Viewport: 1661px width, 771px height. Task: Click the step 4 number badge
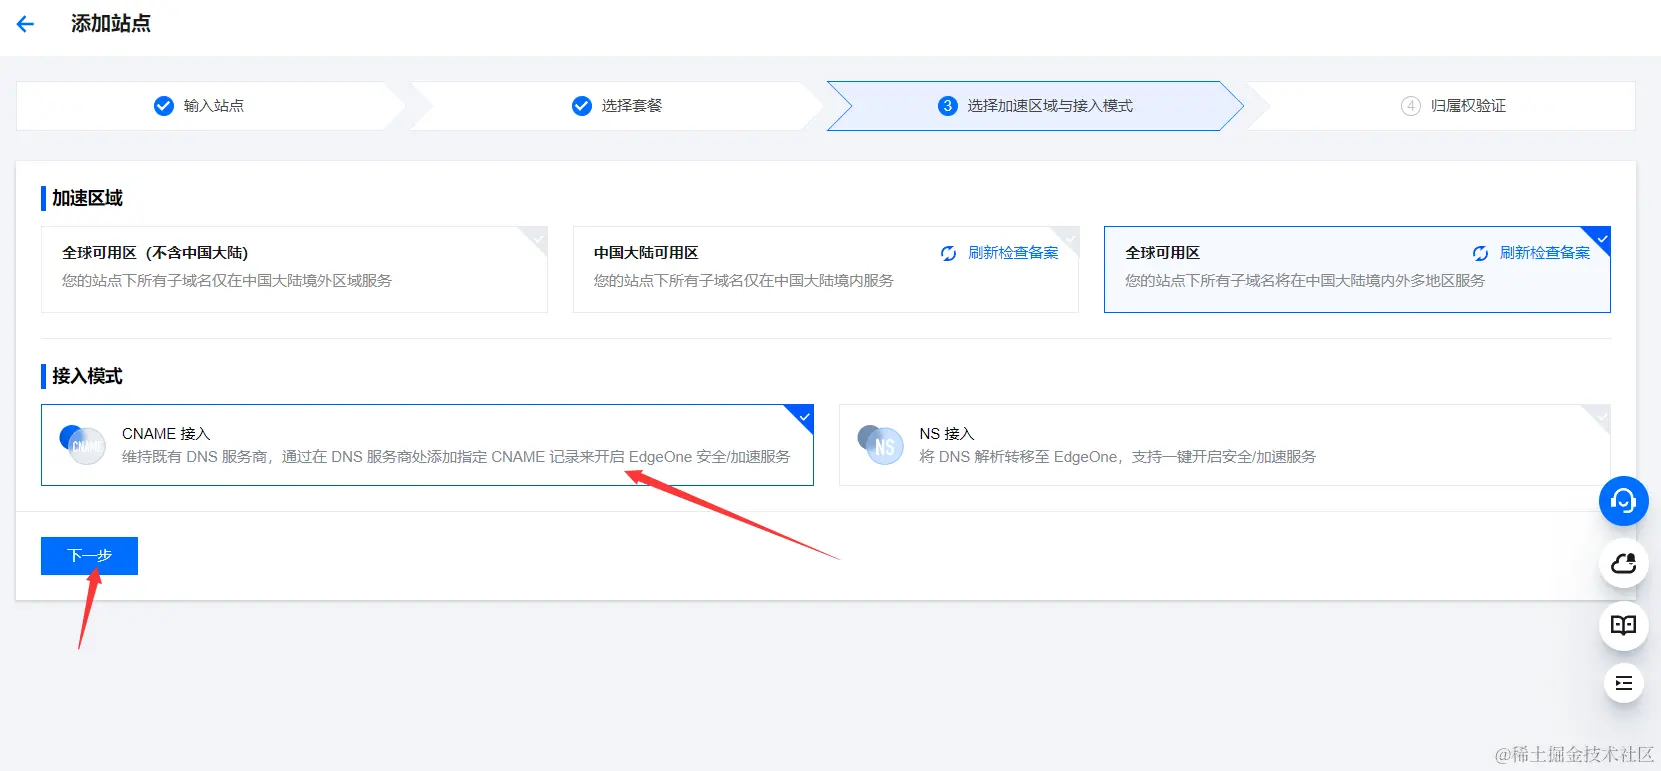click(1411, 106)
